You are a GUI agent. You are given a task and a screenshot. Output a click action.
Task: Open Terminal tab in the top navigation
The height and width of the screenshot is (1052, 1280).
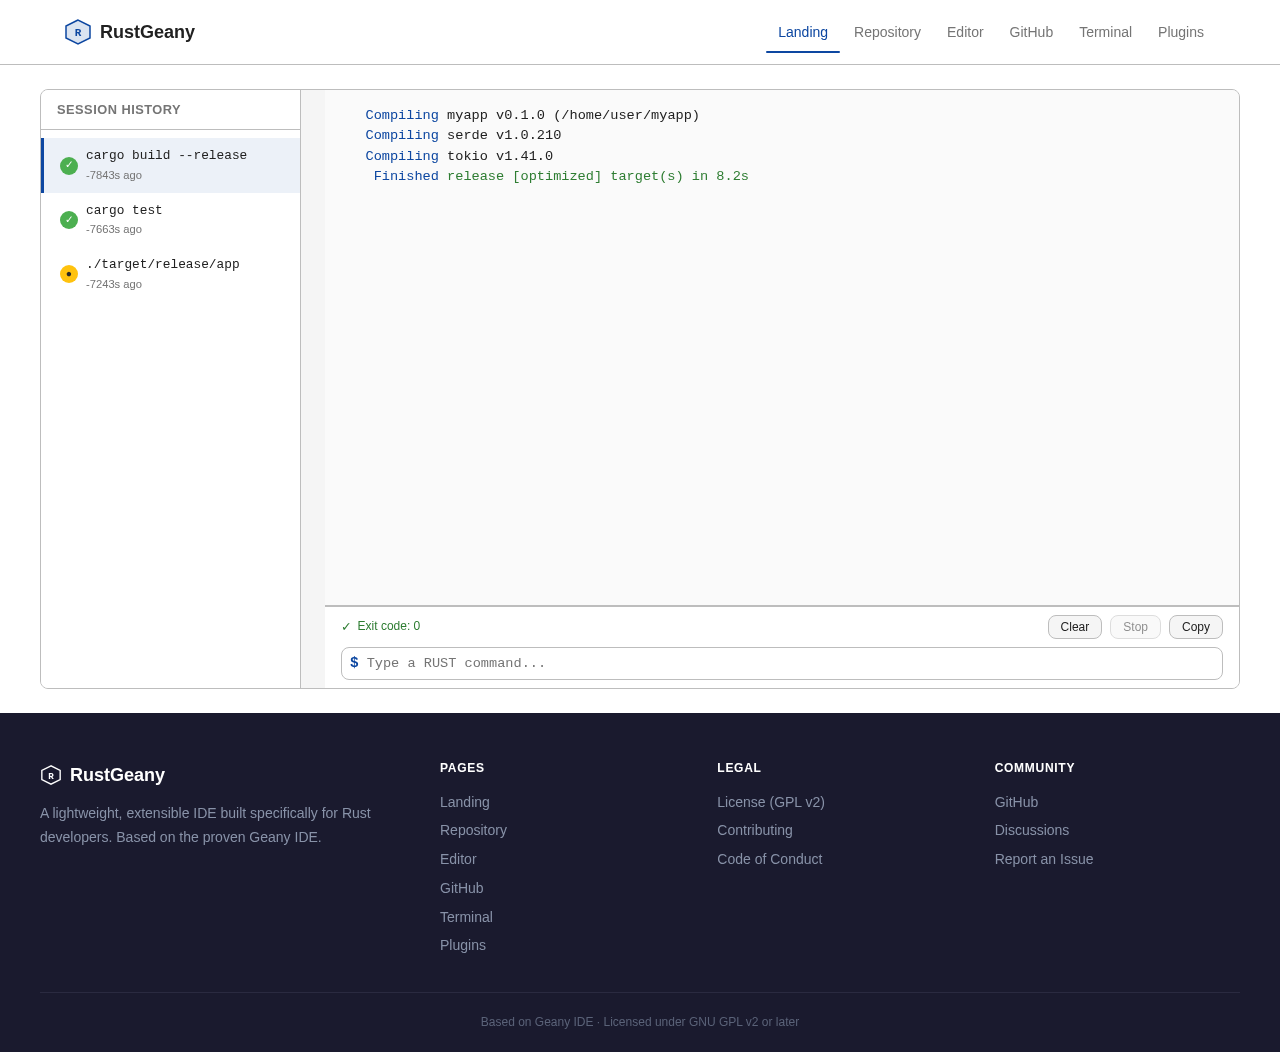coord(1105,32)
